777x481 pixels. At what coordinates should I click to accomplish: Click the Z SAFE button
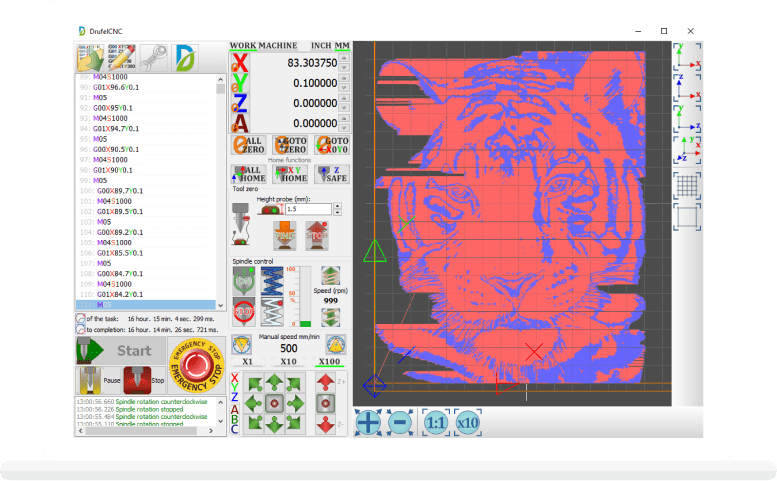[x=332, y=174]
